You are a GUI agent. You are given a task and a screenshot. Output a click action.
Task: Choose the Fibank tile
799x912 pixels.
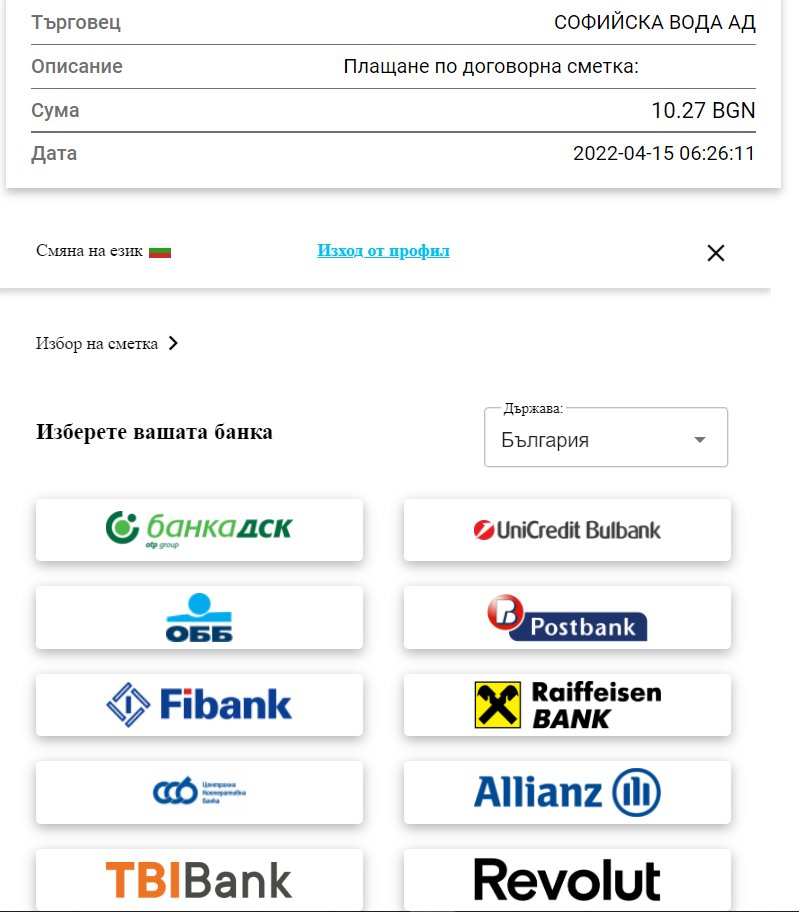pos(199,704)
